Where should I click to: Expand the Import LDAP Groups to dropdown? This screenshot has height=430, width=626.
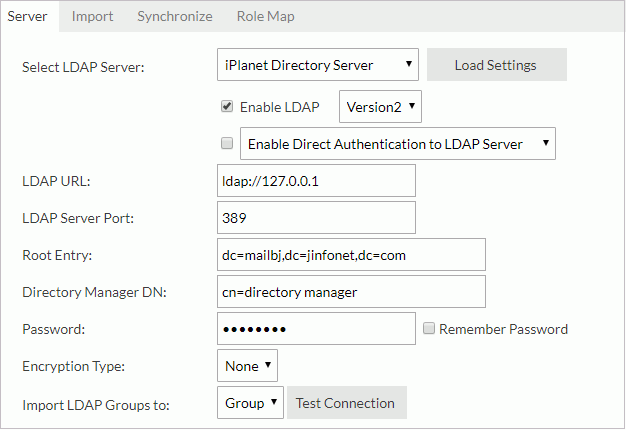point(250,403)
